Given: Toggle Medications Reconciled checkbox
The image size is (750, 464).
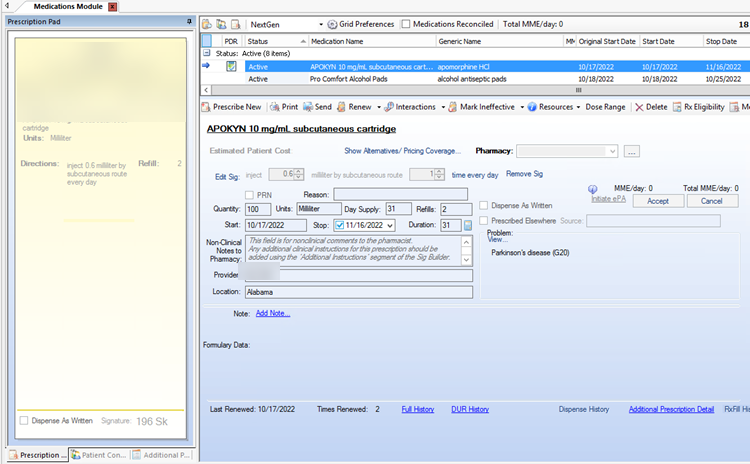Looking at the screenshot, I should (406, 24).
